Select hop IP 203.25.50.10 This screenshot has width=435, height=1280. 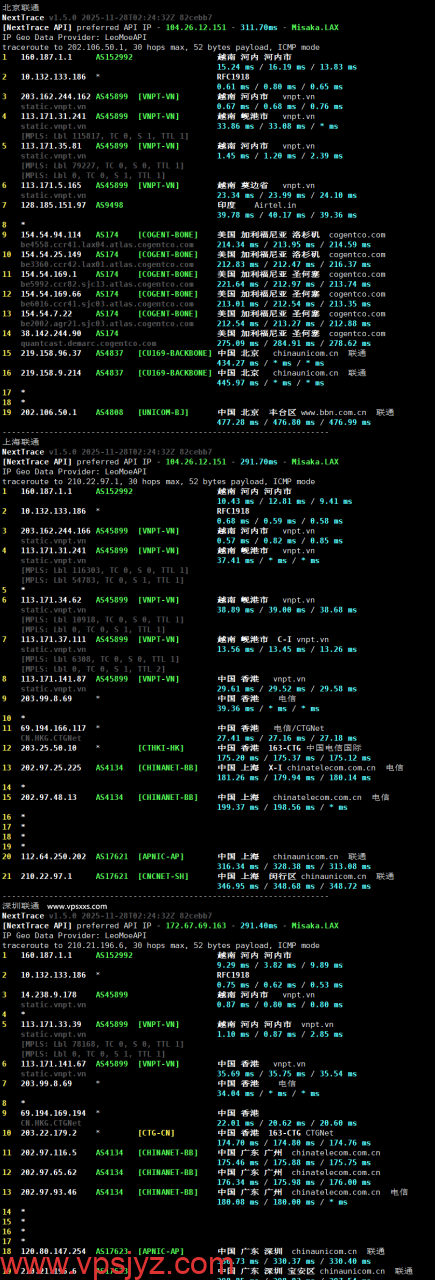click(x=49, y=748)
